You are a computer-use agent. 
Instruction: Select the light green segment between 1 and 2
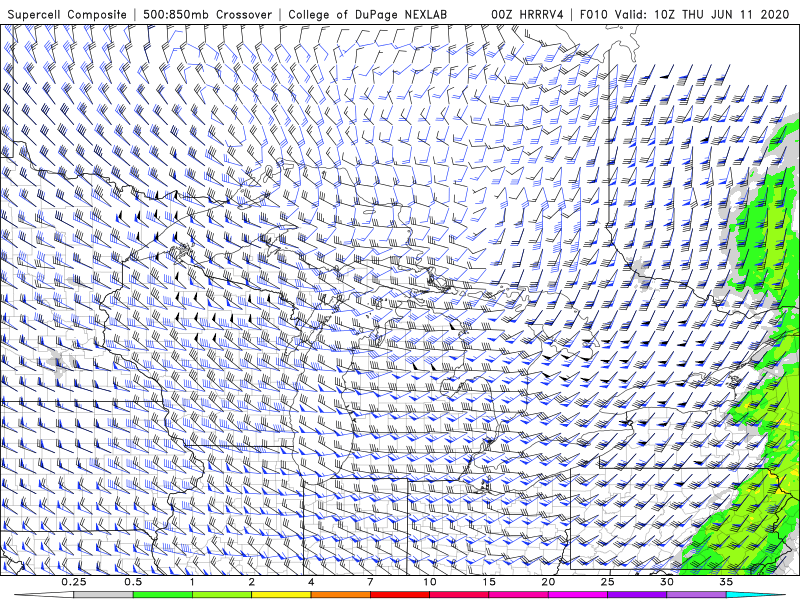222,595
